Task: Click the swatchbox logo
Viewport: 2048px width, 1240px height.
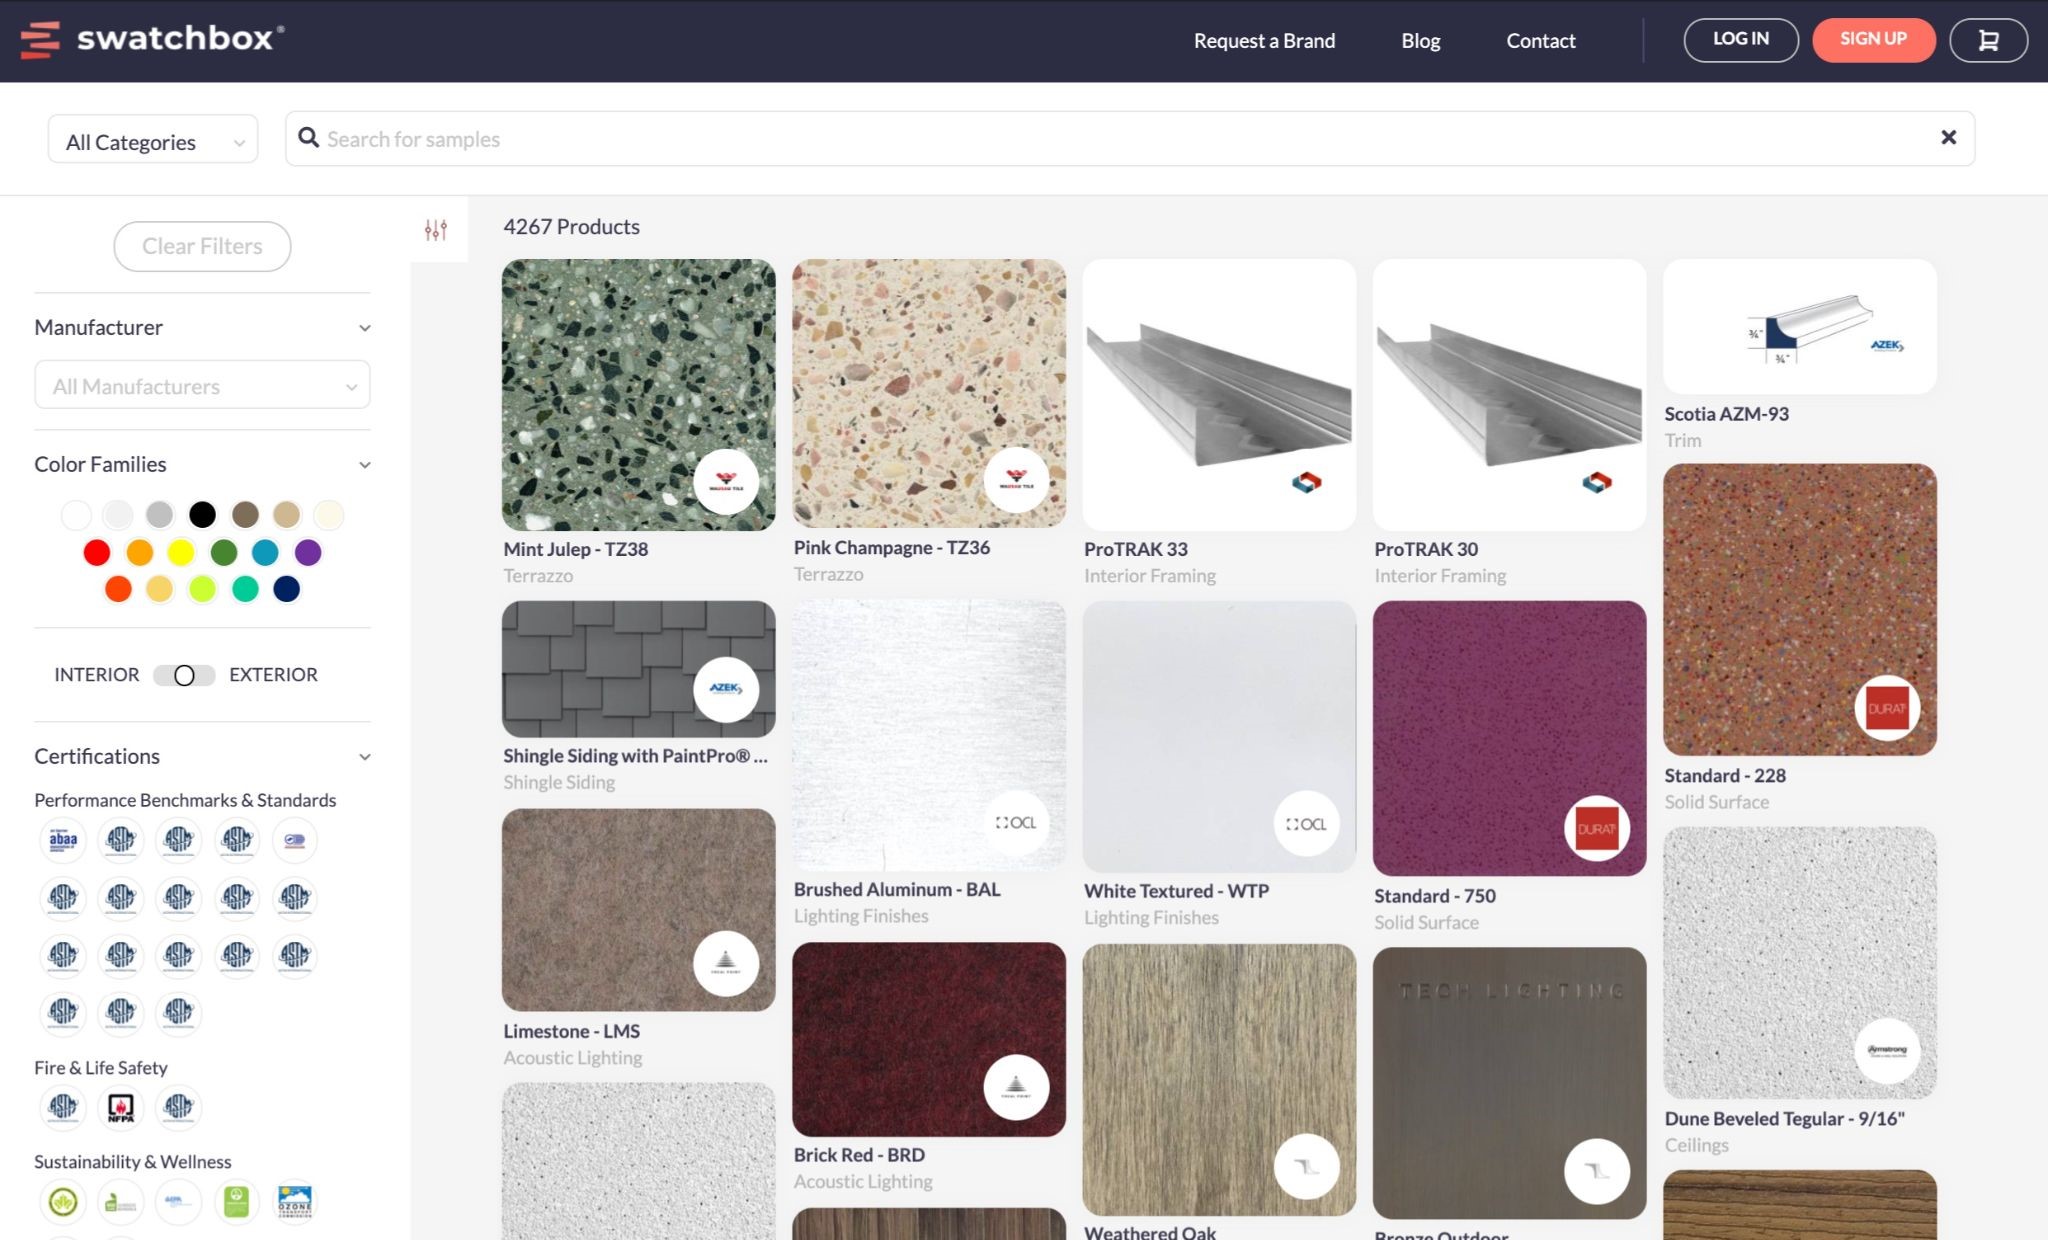Action: coord(152,39)
